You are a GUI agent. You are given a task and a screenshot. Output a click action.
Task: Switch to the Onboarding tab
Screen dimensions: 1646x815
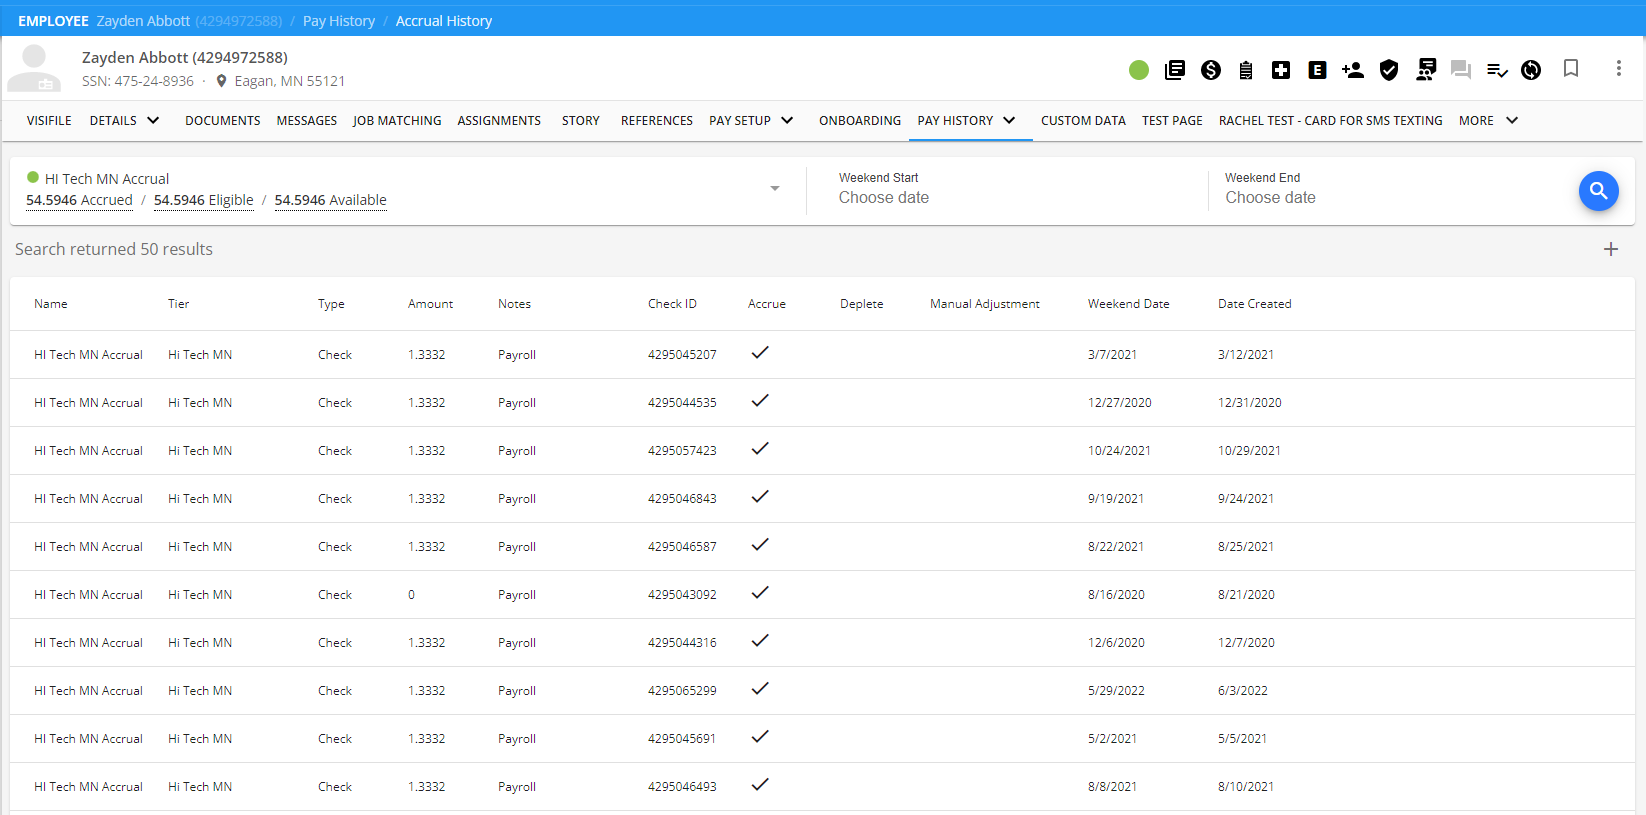(859, 121)
